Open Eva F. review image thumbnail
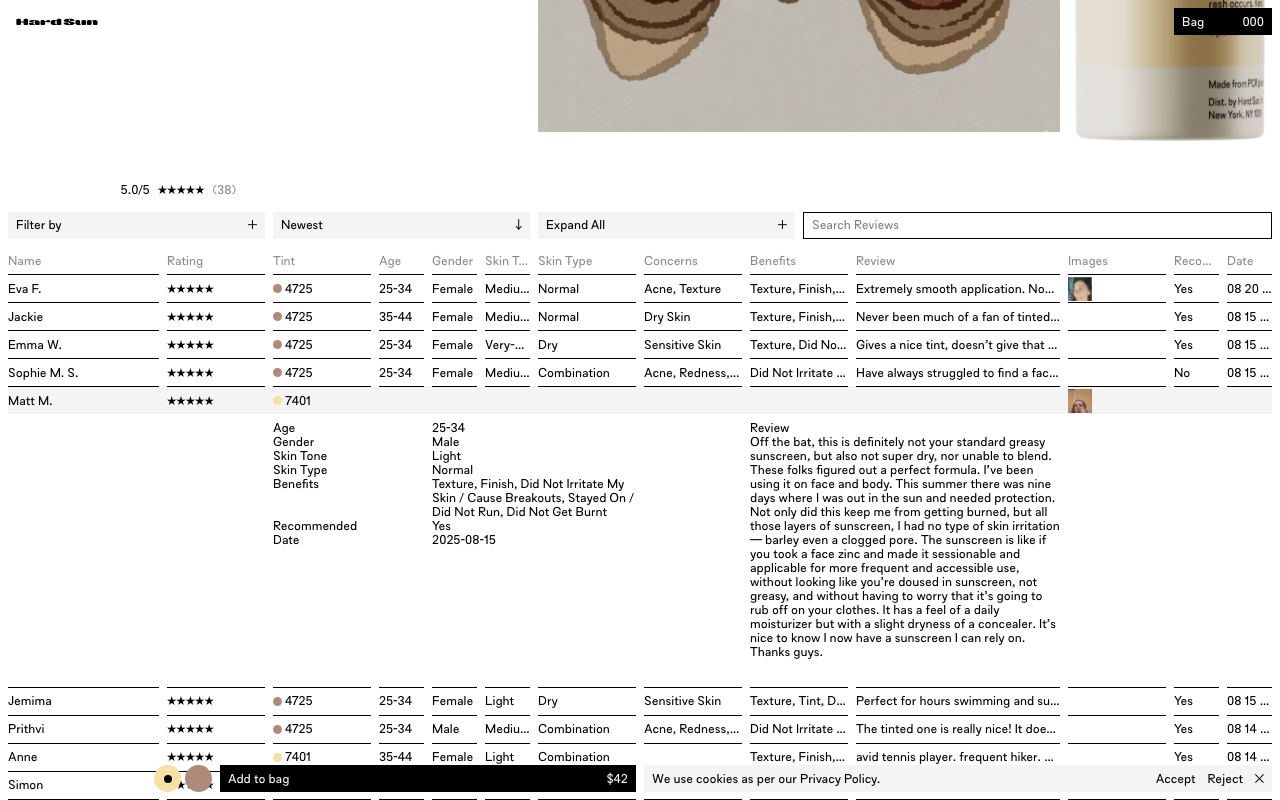 pyautogui.click(x=1080, y=289)
